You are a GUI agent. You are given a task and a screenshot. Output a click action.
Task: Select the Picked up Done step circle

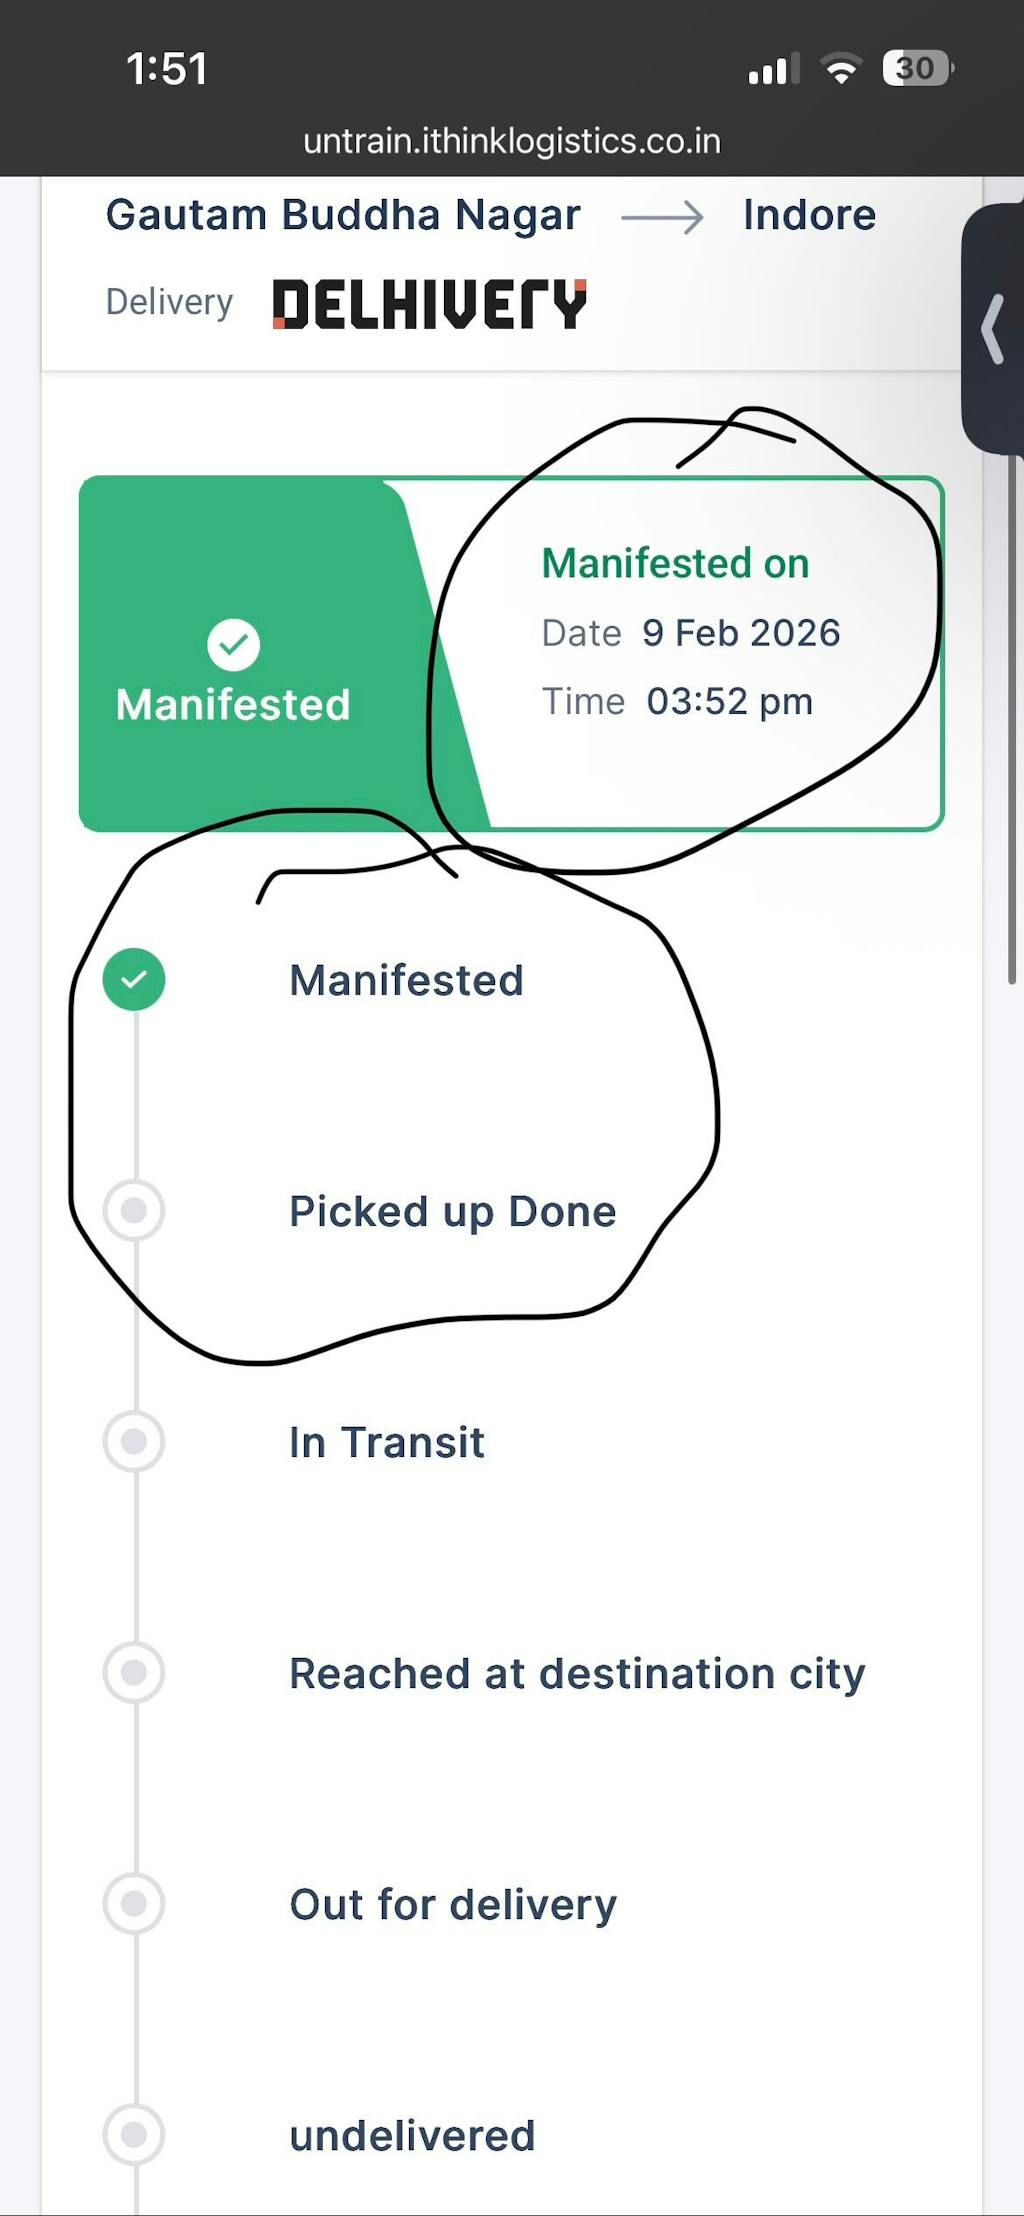[134, 1211]
